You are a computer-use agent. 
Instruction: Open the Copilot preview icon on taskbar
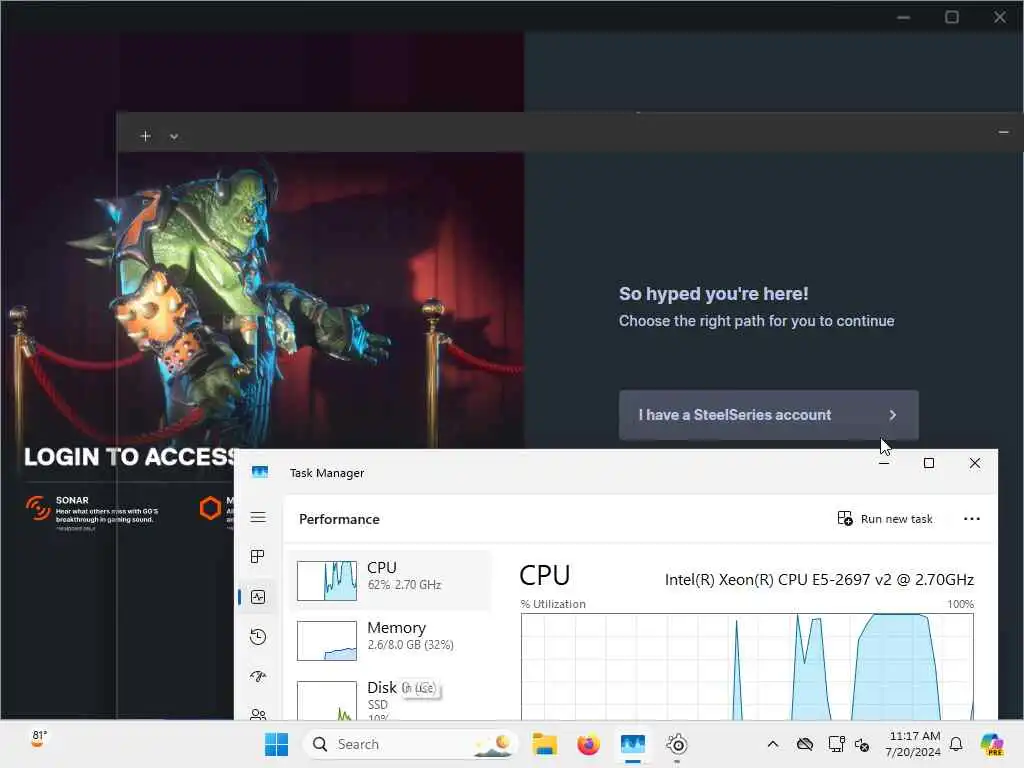pyautogui.click(x=992, y=744)
